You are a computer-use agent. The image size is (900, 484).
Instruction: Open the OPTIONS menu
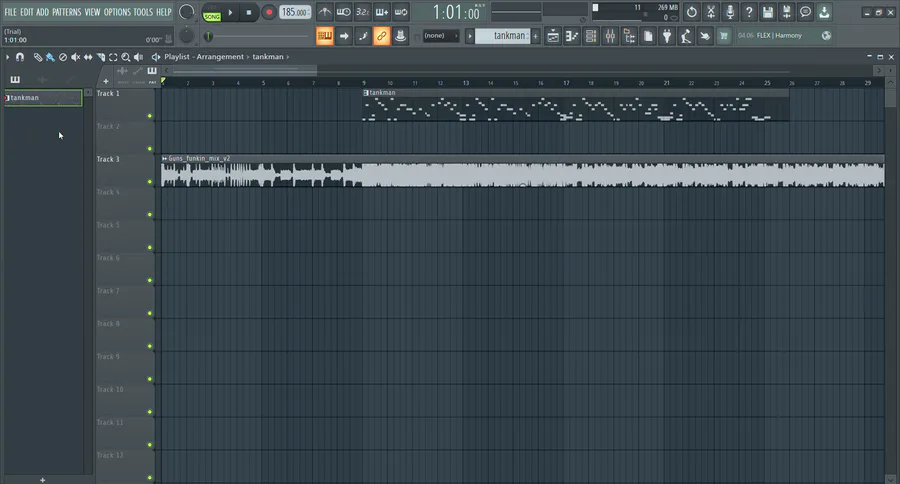pos(117,12)
